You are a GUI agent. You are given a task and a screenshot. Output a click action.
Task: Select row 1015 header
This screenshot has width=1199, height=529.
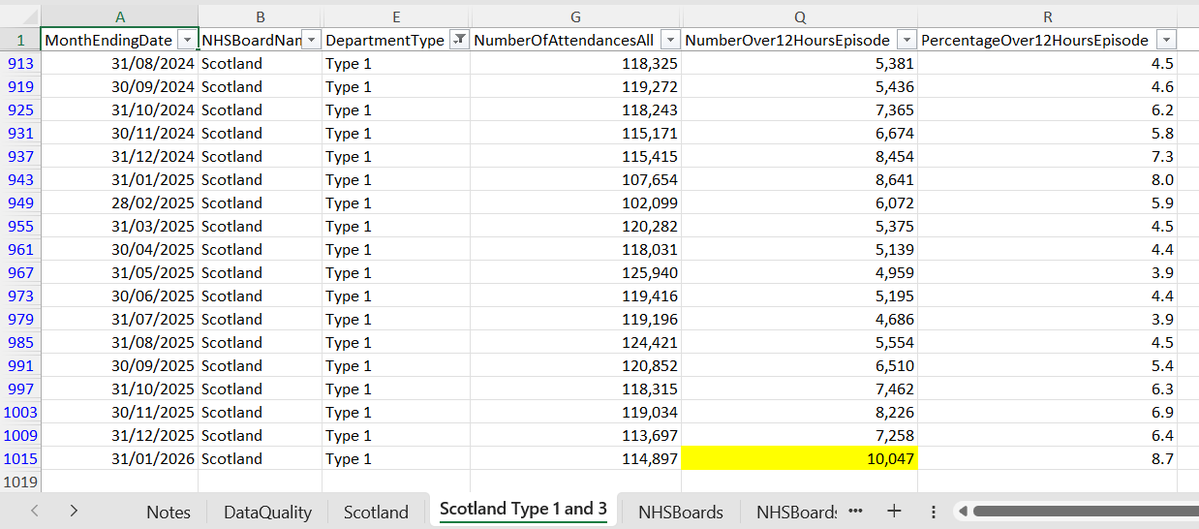tap(20, 459)
